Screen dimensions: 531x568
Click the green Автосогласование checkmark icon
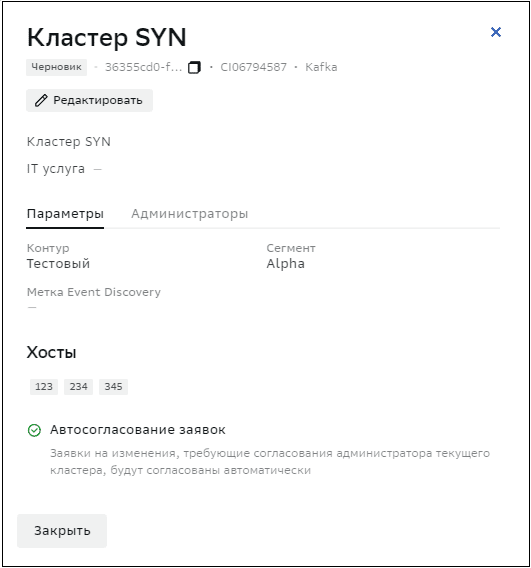click(x=34, y=430)
